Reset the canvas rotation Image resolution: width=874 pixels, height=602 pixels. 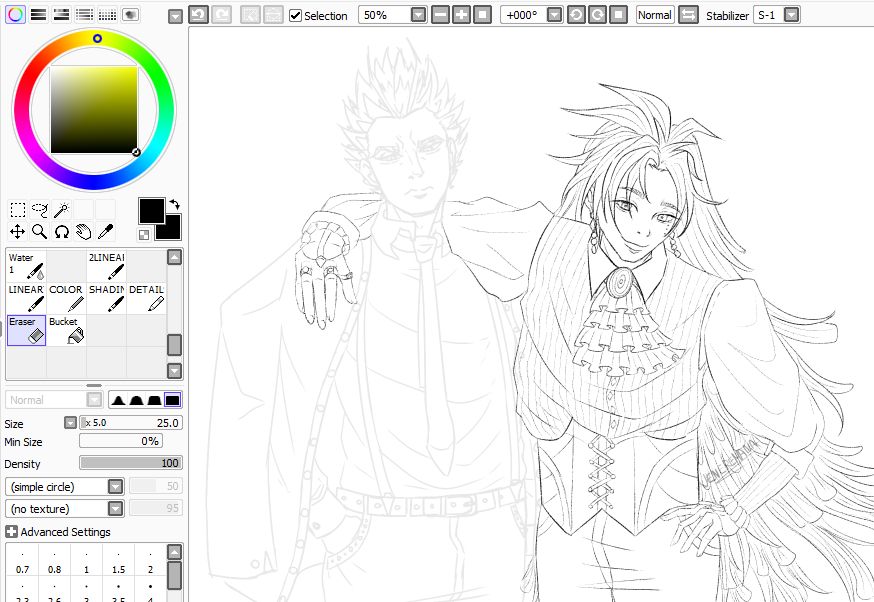(x=618, y=15)
